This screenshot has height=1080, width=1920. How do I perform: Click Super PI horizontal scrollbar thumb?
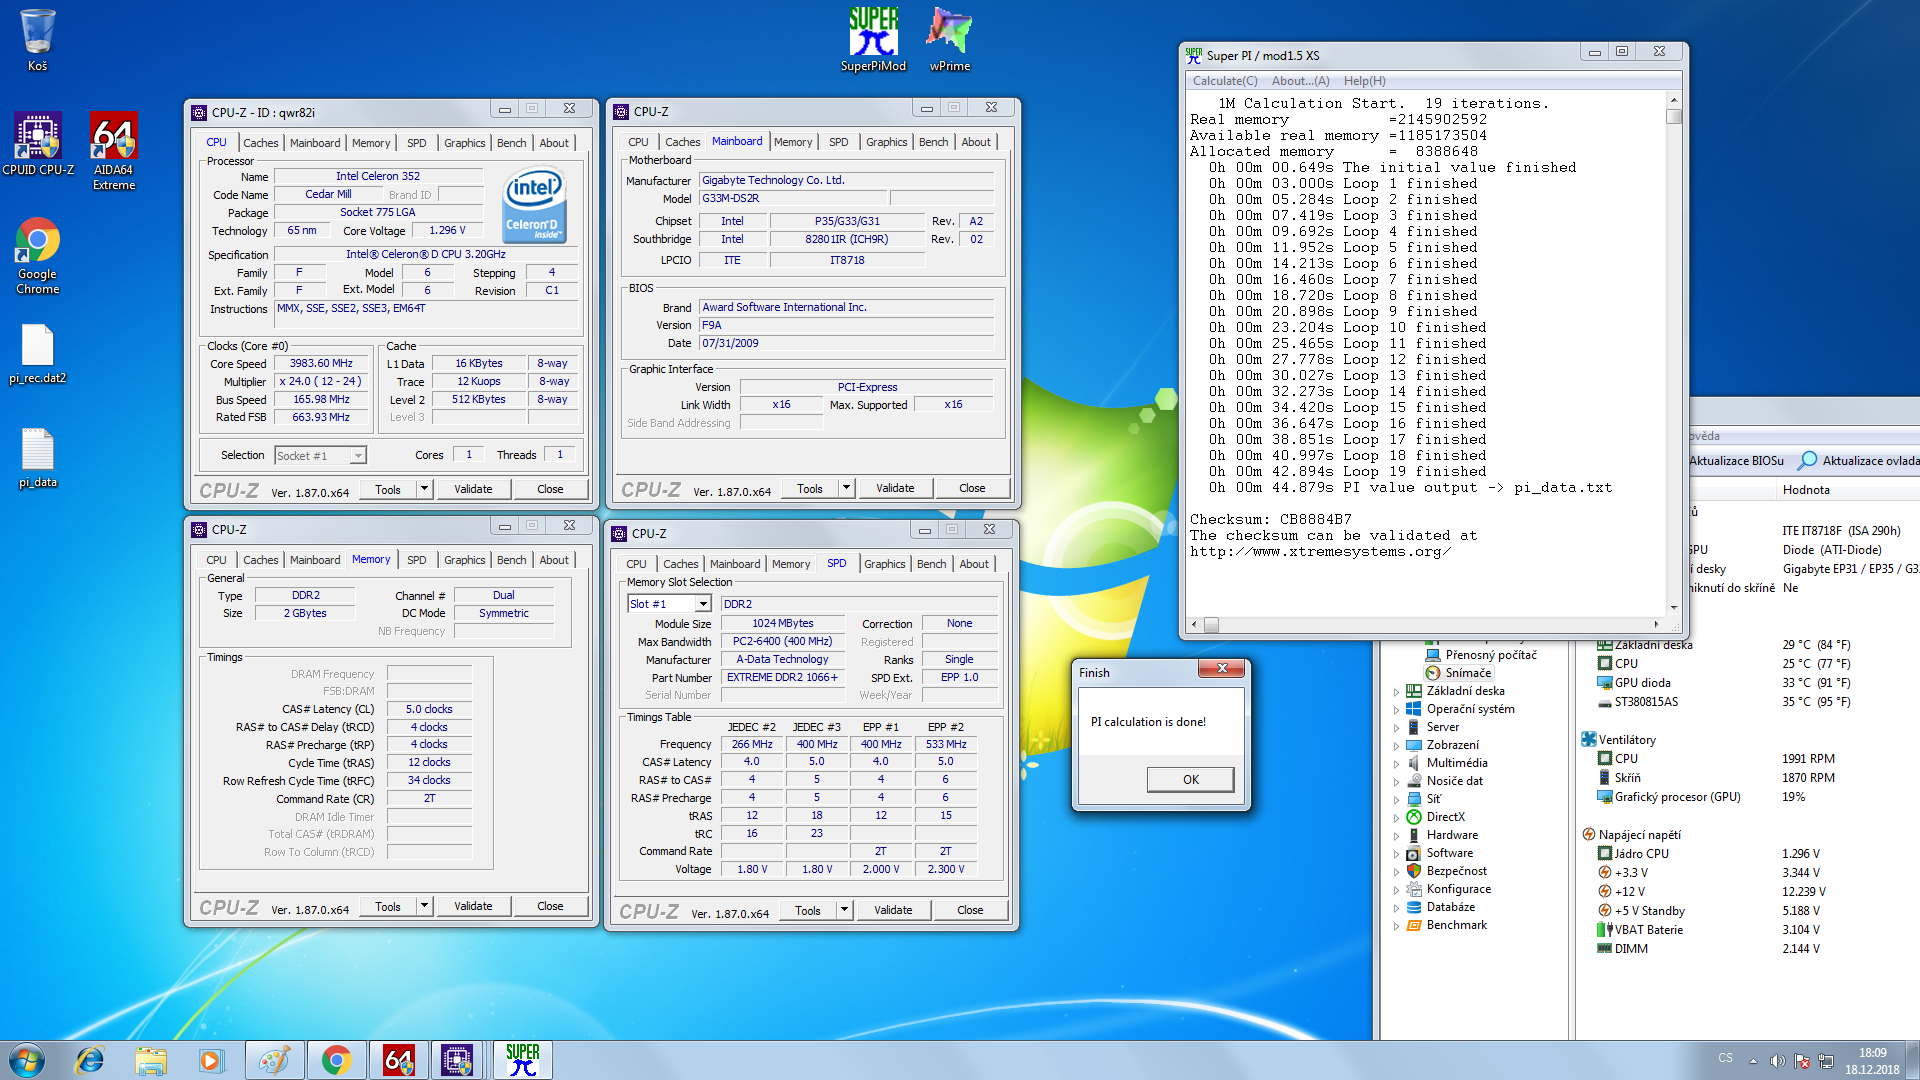pyautogui.click(x=1211, y=625)
